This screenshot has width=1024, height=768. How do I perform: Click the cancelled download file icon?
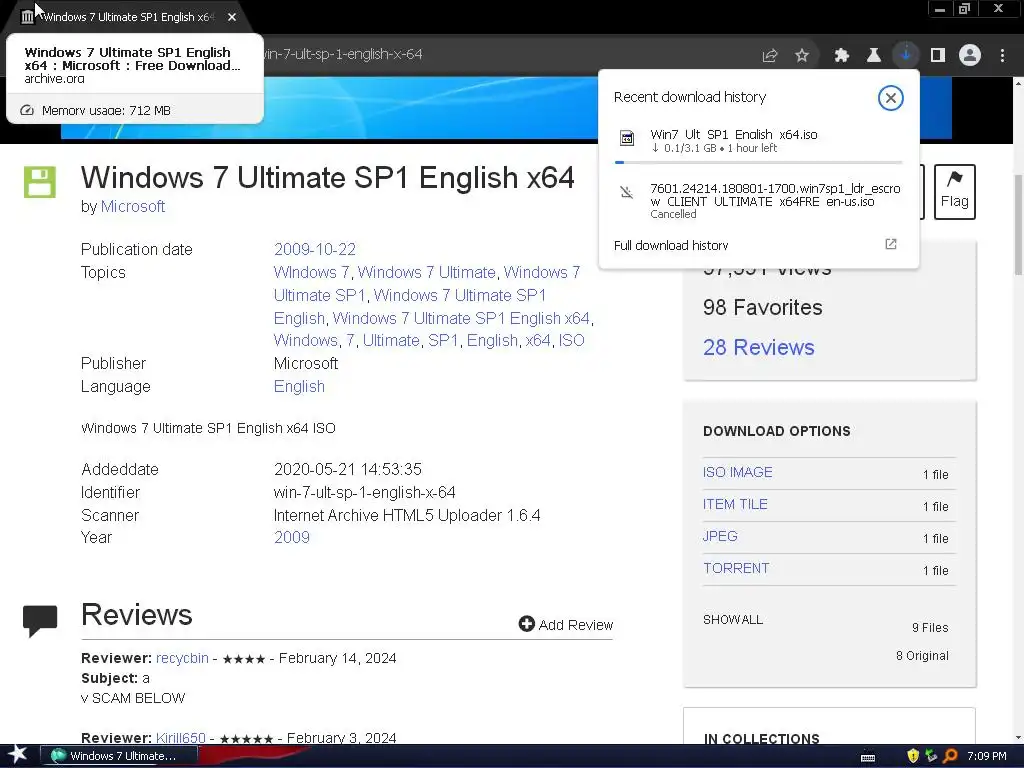(x=626, y=192)
